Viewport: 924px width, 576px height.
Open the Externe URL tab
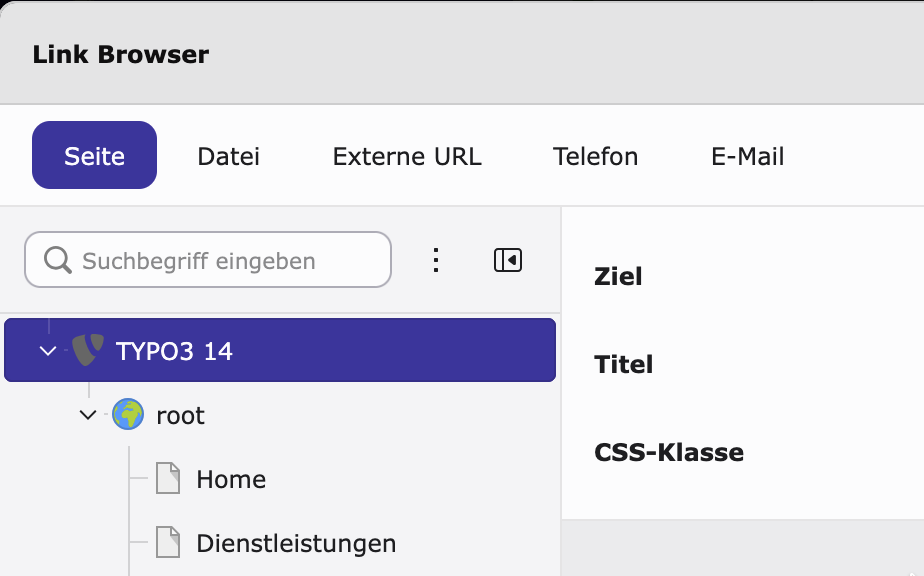[407, 156]
